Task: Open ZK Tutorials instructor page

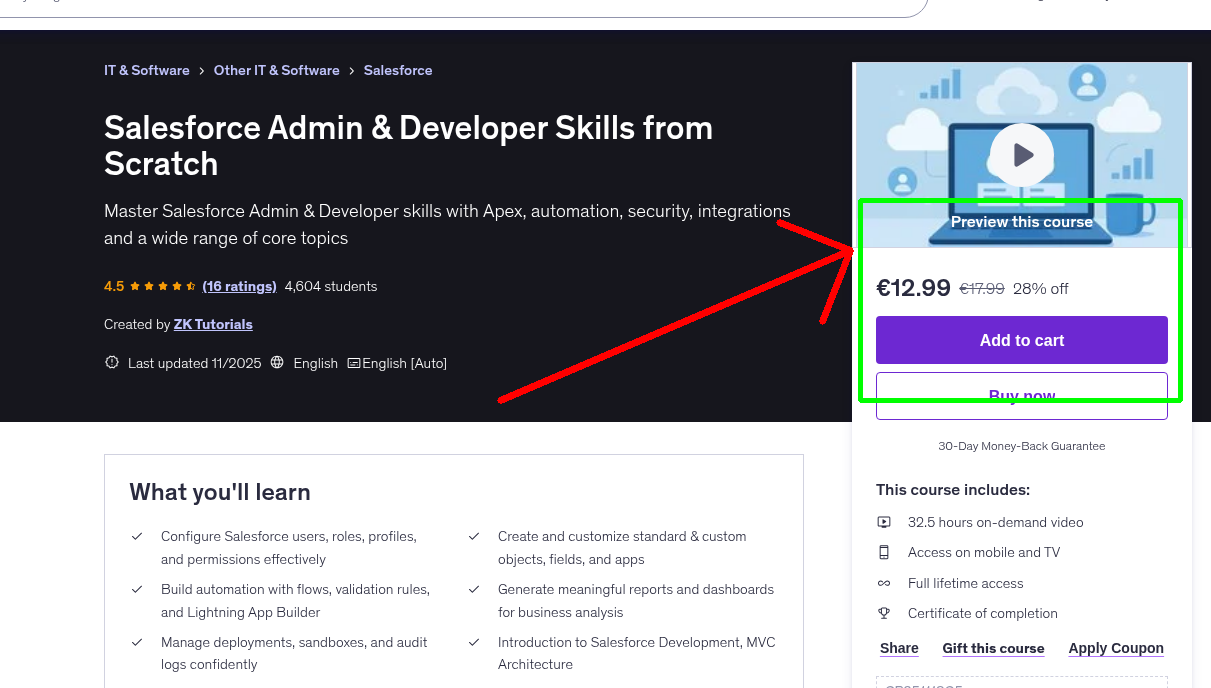Action: tap(213, 324)
